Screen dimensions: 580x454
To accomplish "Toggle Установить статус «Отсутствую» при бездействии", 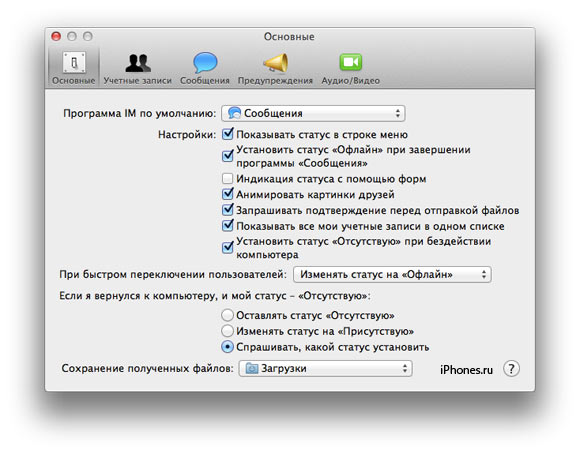I will tap(227, 247).
